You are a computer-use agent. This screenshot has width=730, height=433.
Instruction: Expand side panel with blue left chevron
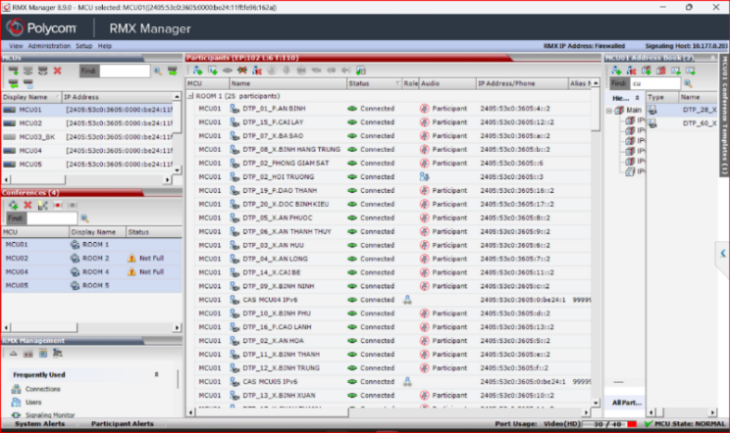[x=723, y=253]
